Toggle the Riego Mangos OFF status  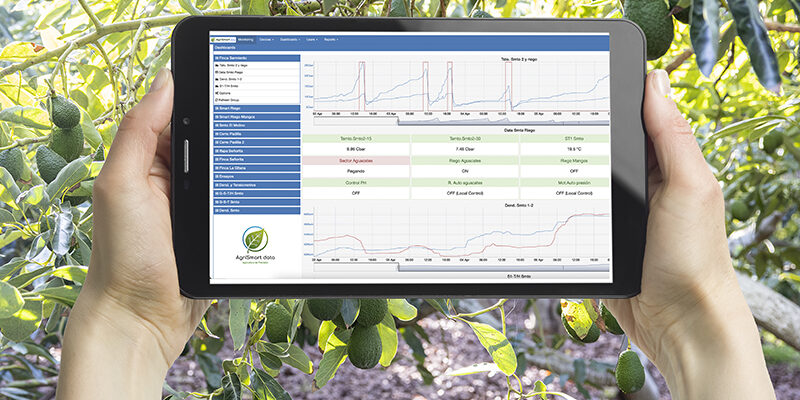click(564, 171)
